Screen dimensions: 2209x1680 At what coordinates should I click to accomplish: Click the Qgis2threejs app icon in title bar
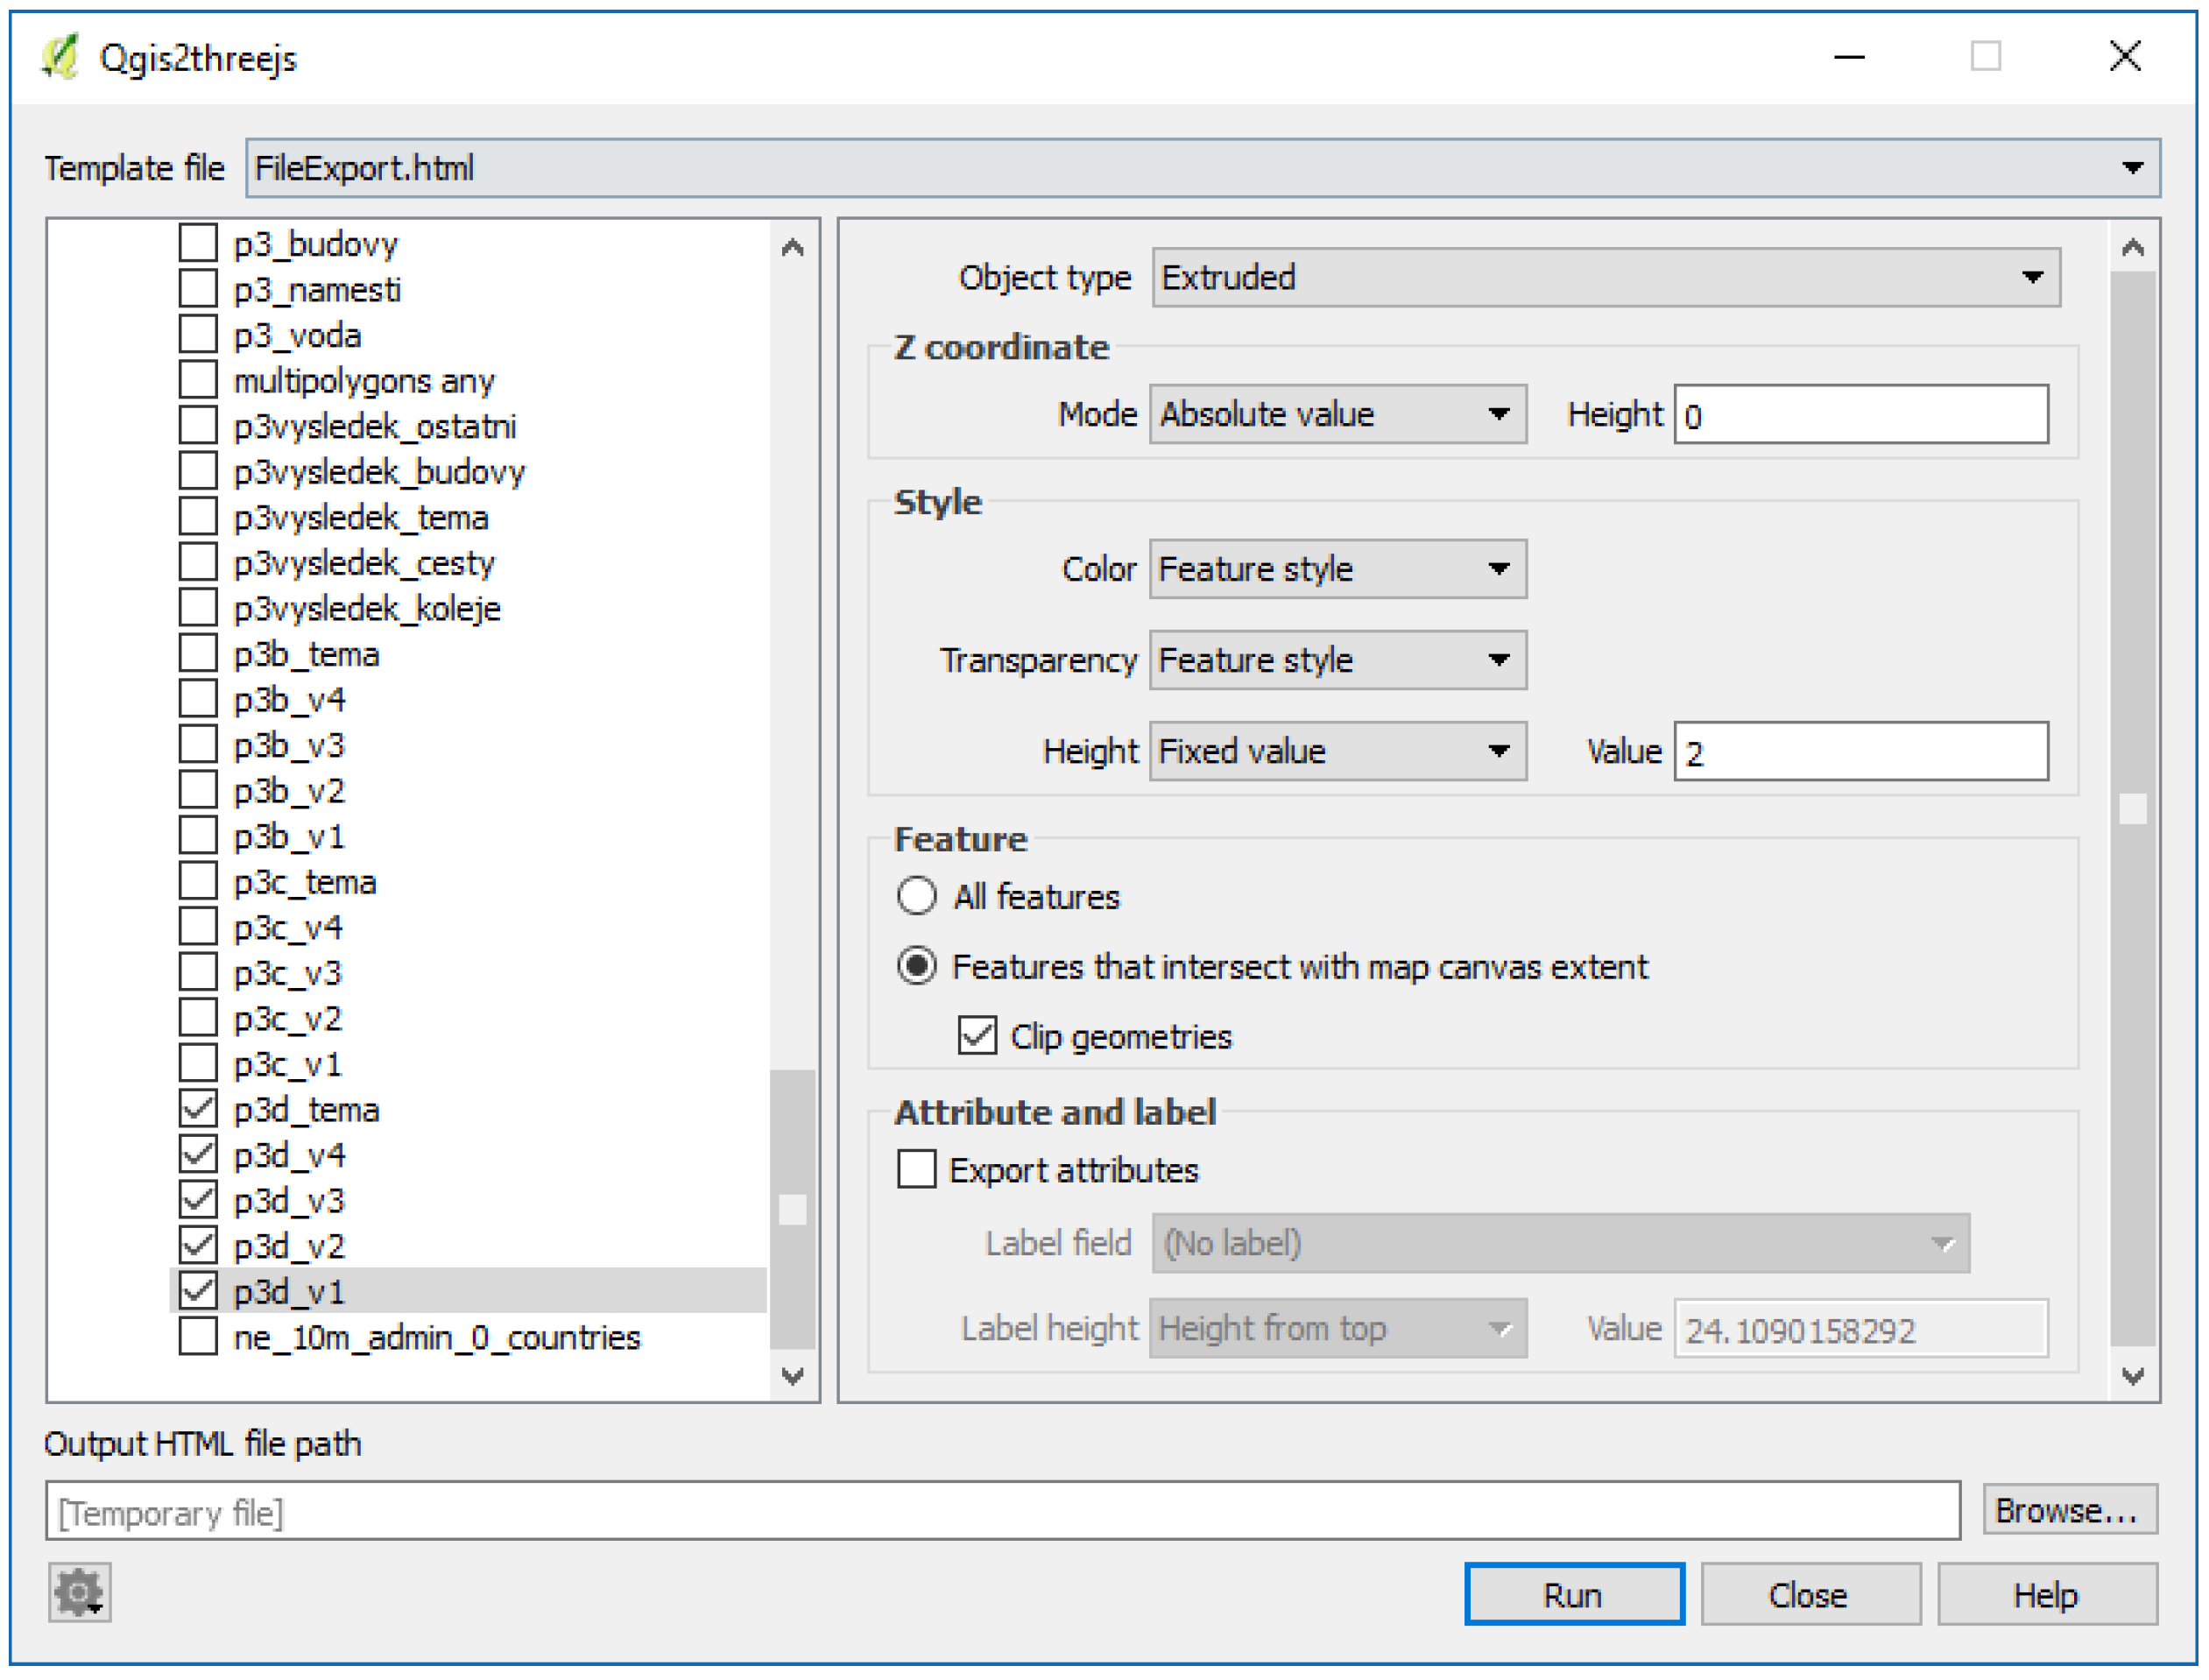(x=61, y=57)
